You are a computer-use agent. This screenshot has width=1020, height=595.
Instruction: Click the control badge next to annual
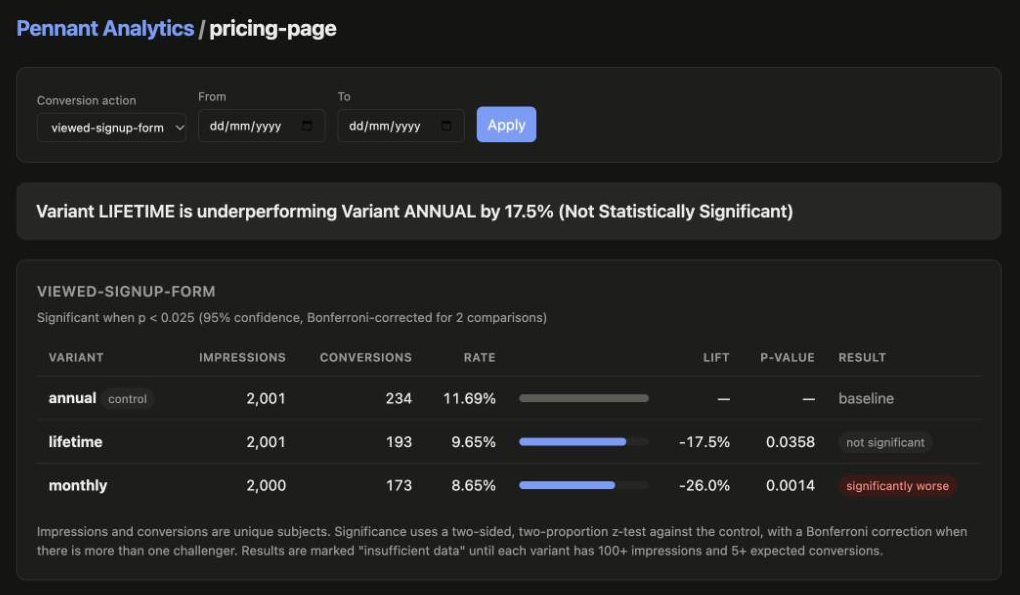128,399
